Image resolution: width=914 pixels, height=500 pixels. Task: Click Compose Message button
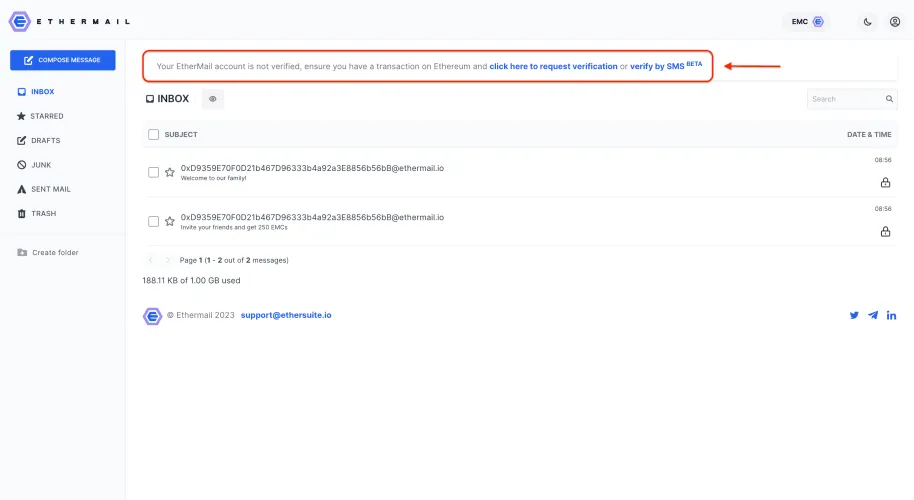pyautogui.click(x=62, y=60)
